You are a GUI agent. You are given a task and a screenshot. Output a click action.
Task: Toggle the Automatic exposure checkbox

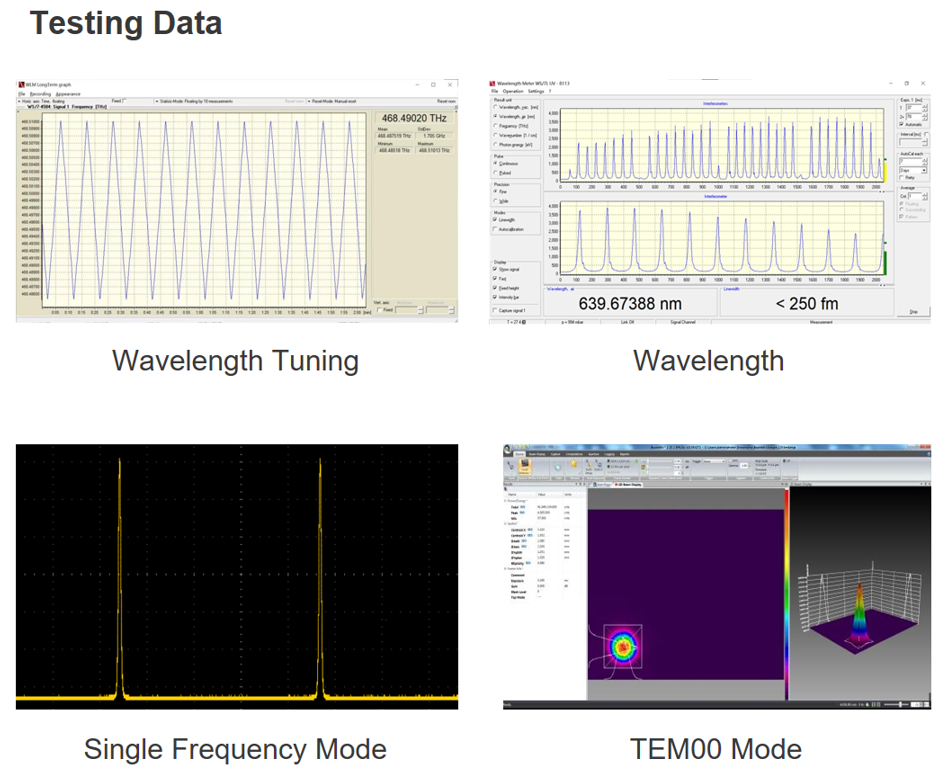[899, 124]
